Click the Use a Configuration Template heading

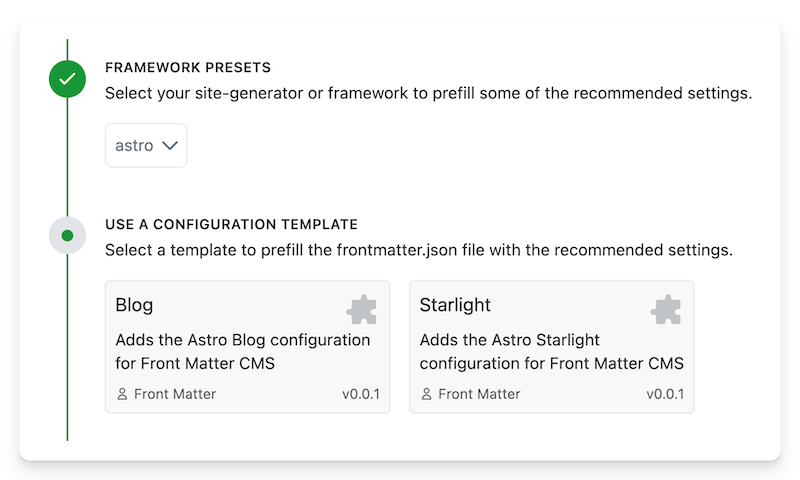click(x=231, y=224)
